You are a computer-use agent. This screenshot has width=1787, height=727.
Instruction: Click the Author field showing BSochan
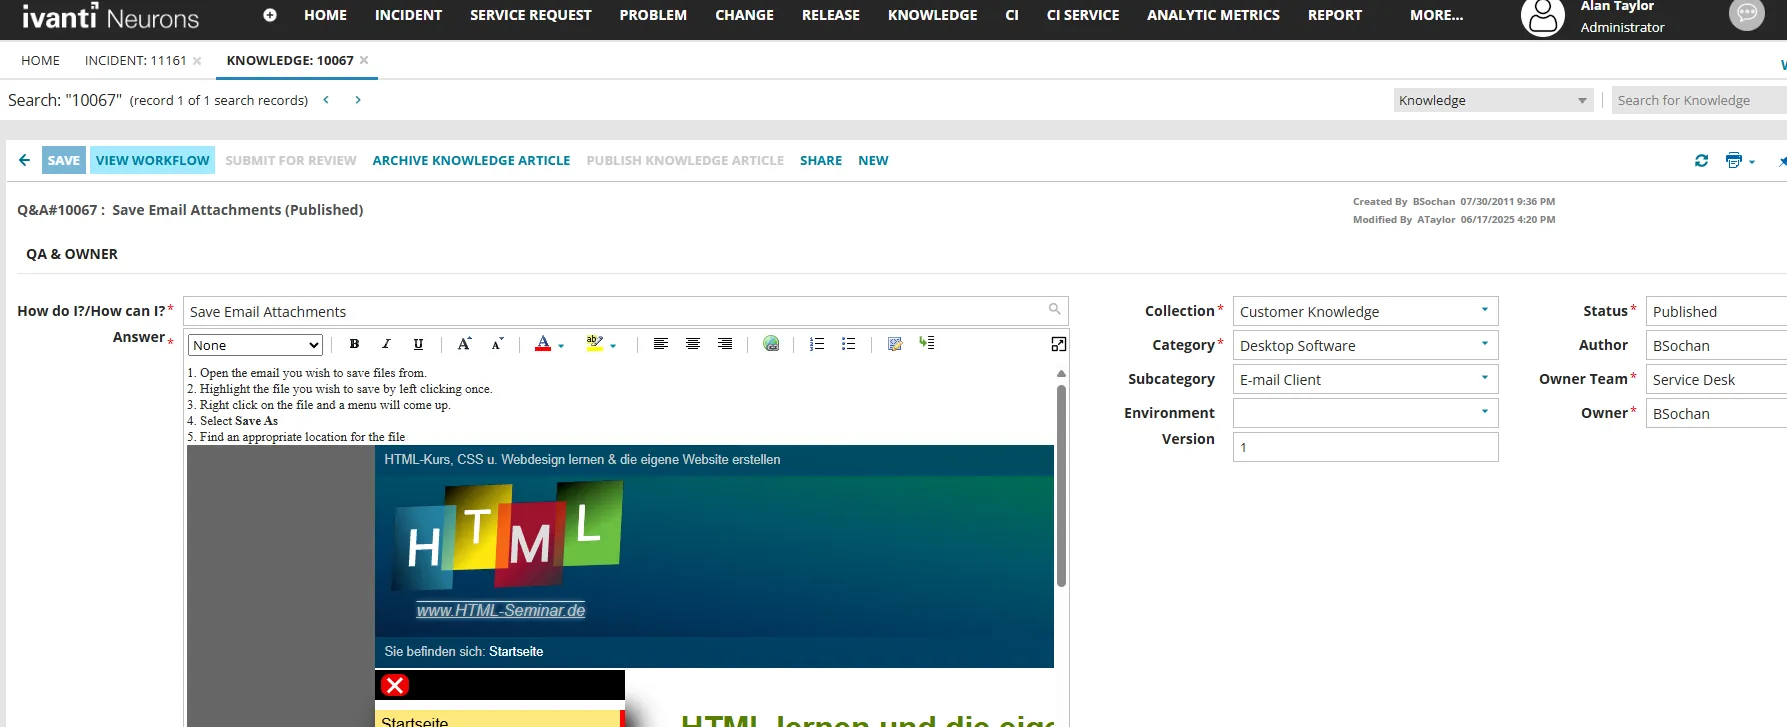(x=1716, y=345)
